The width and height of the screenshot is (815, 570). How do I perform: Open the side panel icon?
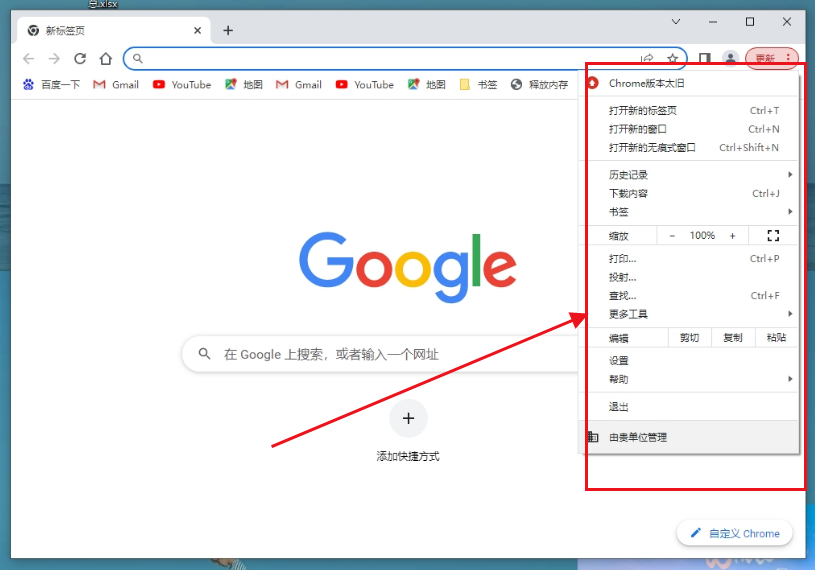tap(704, 58)
